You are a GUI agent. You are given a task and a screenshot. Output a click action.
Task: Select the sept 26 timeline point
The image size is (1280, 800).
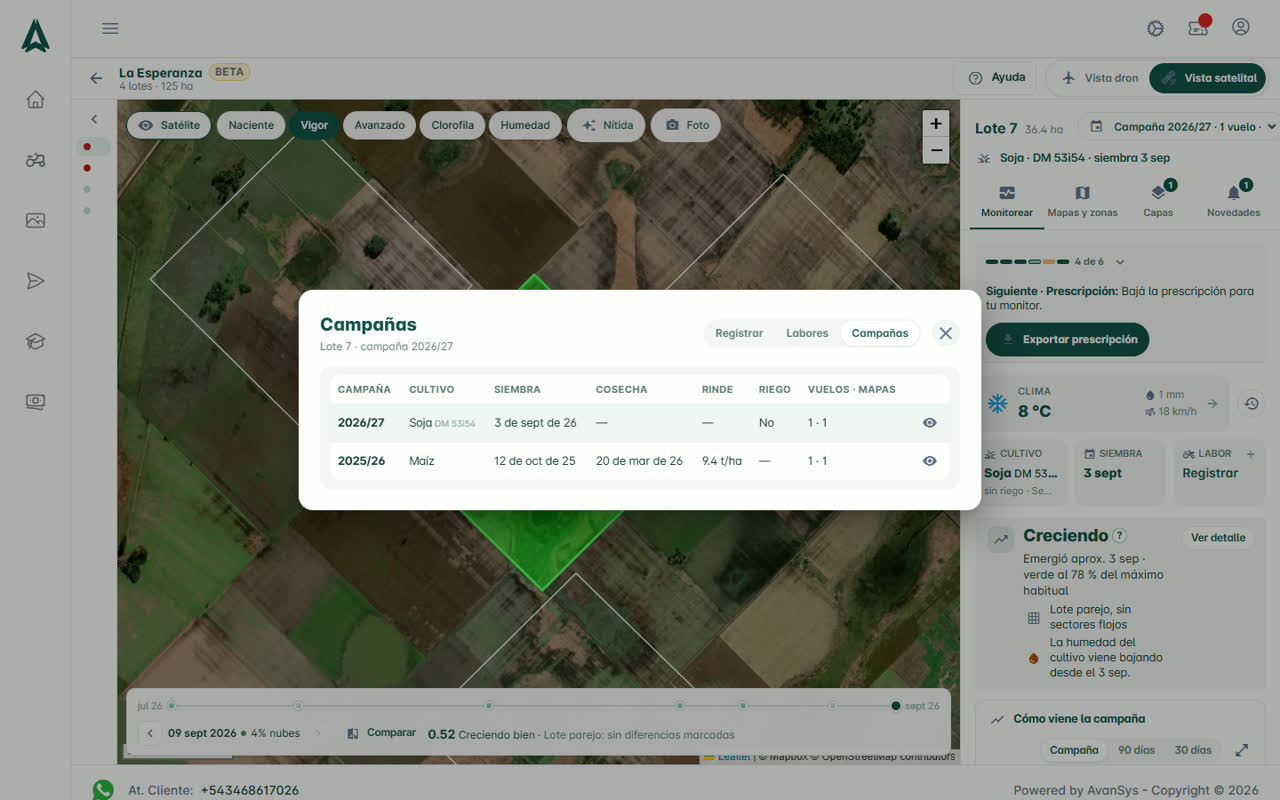click(x=896, y=706)
